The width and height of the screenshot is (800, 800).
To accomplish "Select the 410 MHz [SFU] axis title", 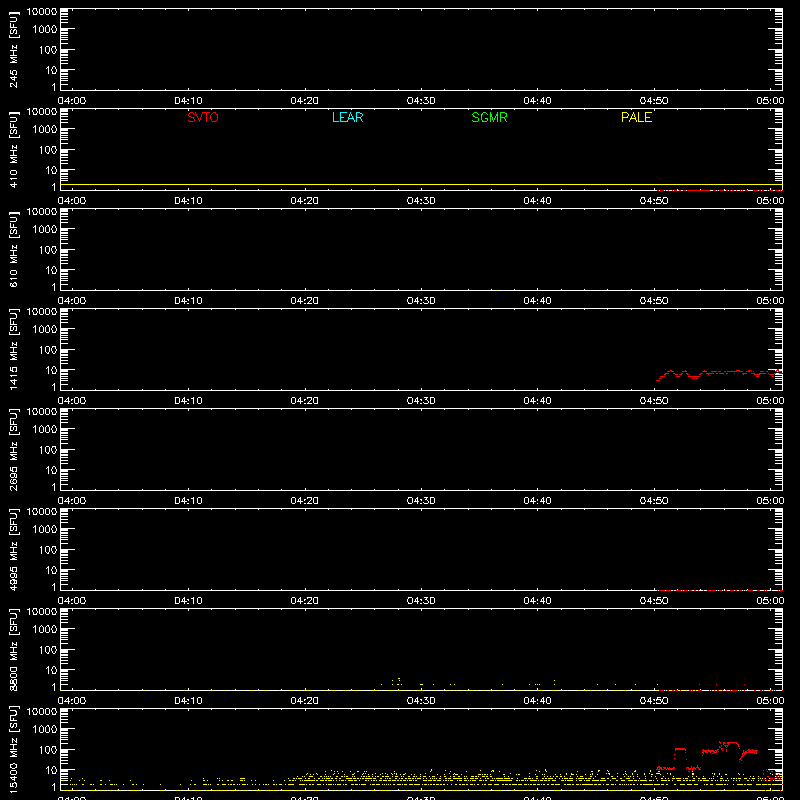I will pyautogui.click(x=13, y=149).
